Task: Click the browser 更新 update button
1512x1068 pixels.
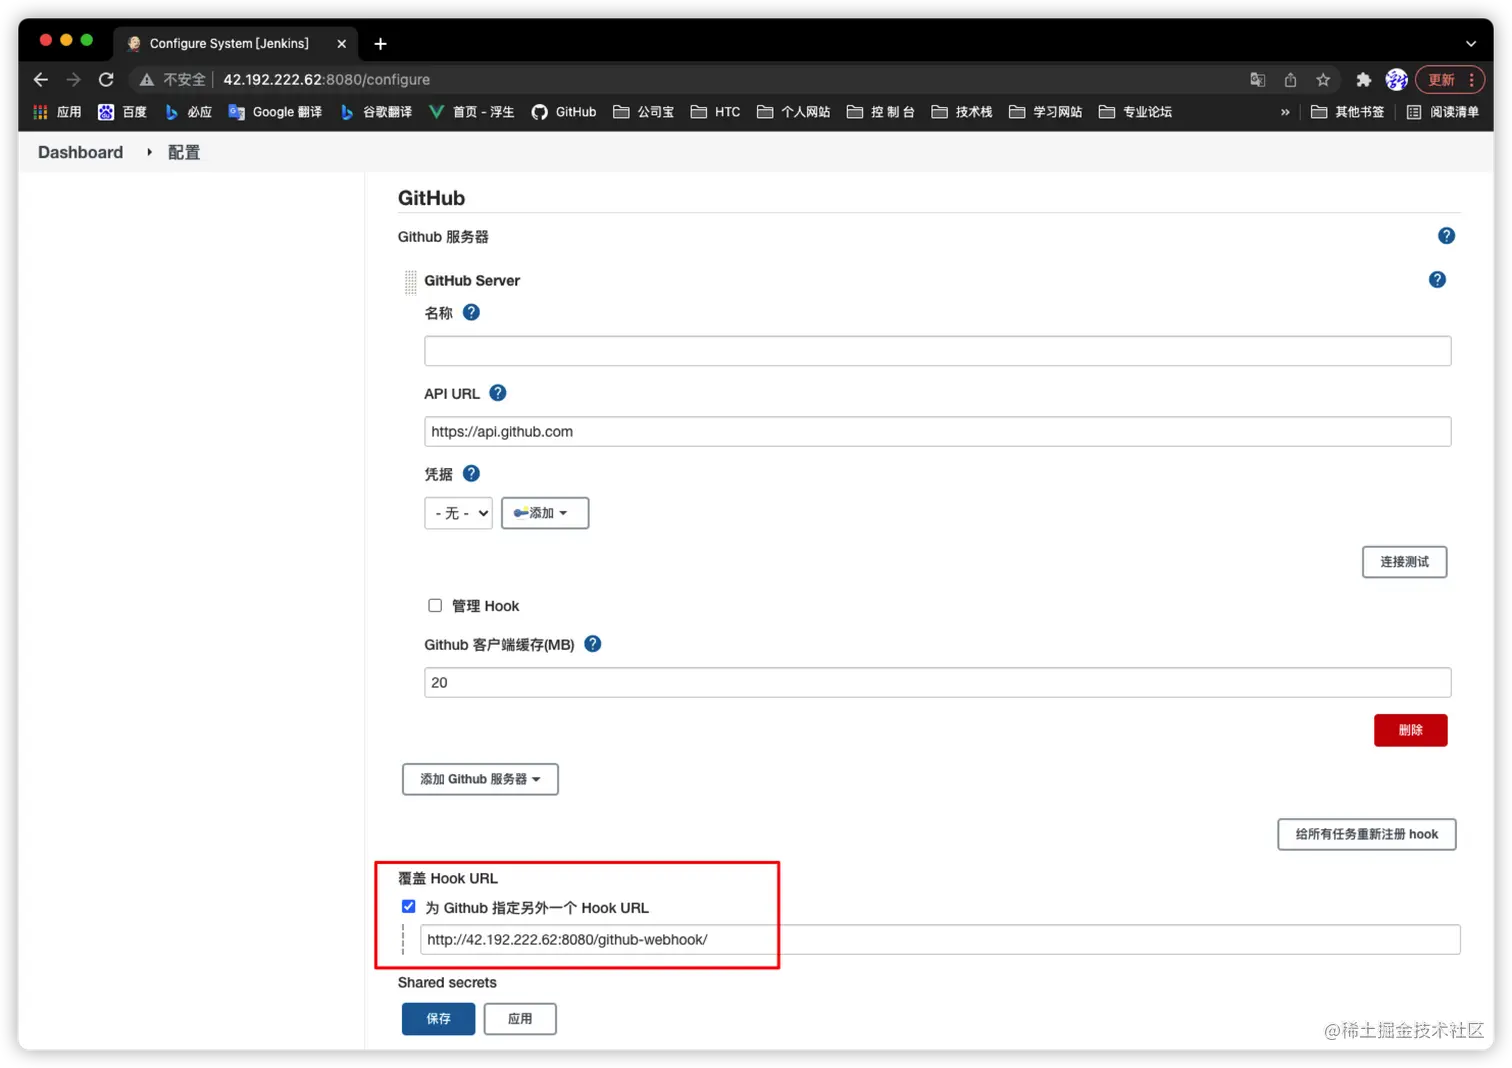Action: tap(1450, 80)
